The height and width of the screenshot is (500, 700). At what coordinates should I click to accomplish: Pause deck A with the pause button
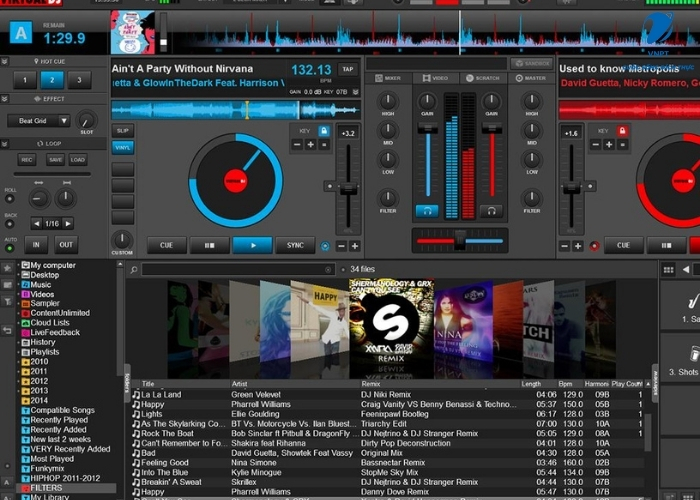coord(209,246)
